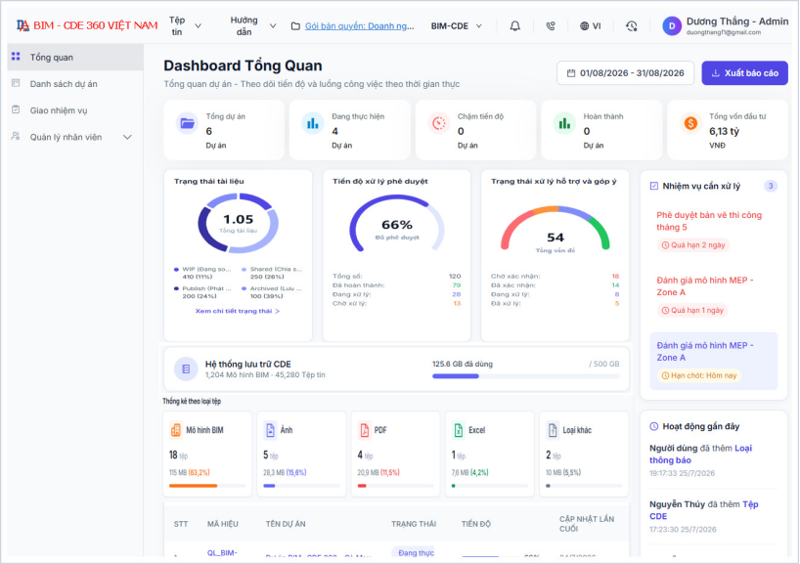
Task: Expand the Tệp tin dropdown menu
Action: click(x=185, y=26)
